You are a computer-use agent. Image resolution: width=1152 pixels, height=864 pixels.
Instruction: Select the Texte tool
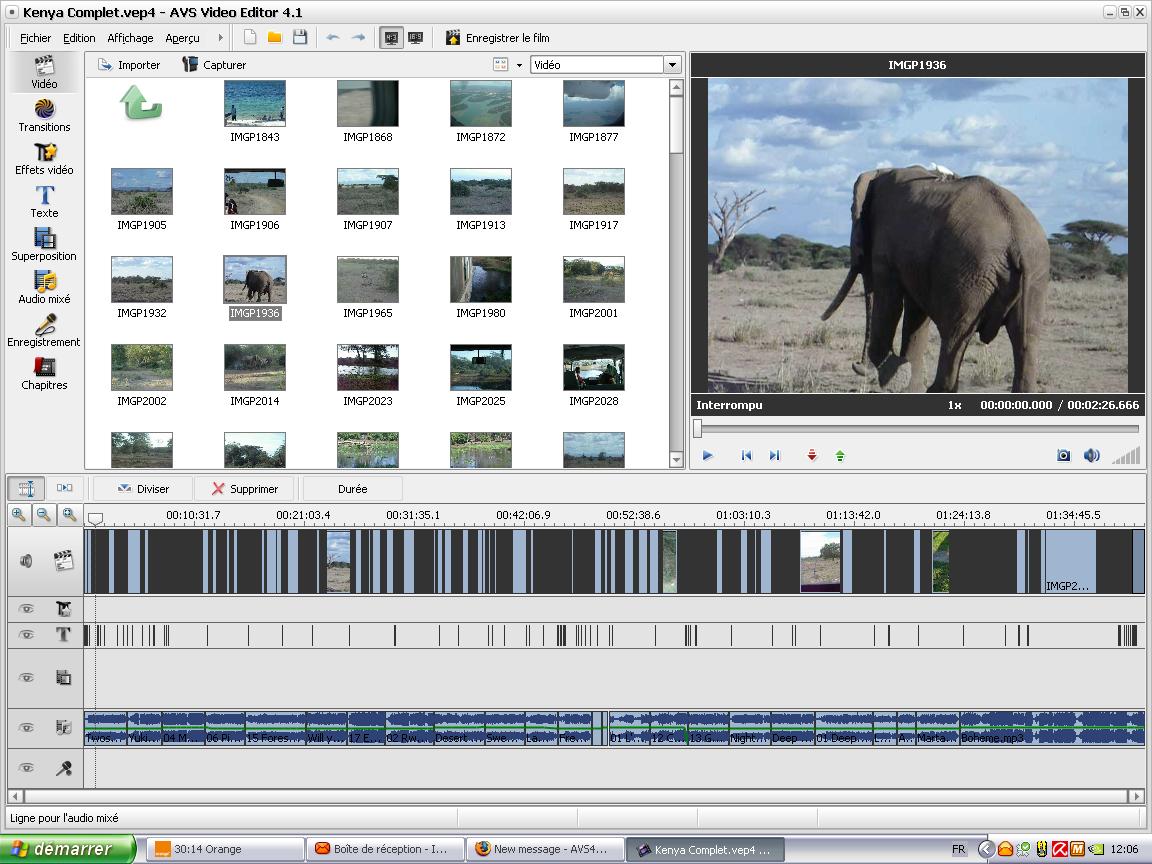coord(44,201)
